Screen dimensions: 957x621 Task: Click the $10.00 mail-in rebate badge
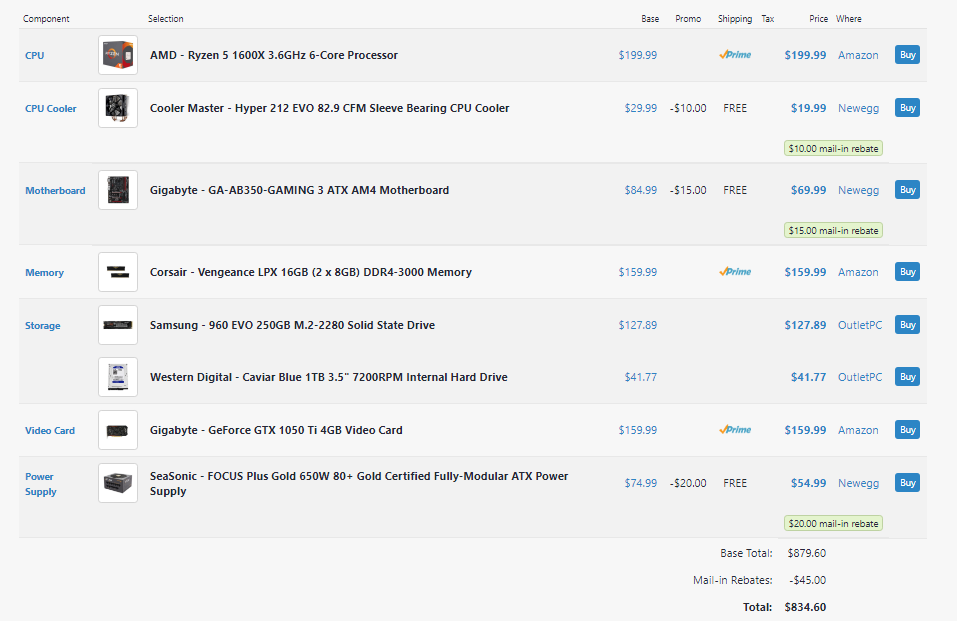coord(833,148)
